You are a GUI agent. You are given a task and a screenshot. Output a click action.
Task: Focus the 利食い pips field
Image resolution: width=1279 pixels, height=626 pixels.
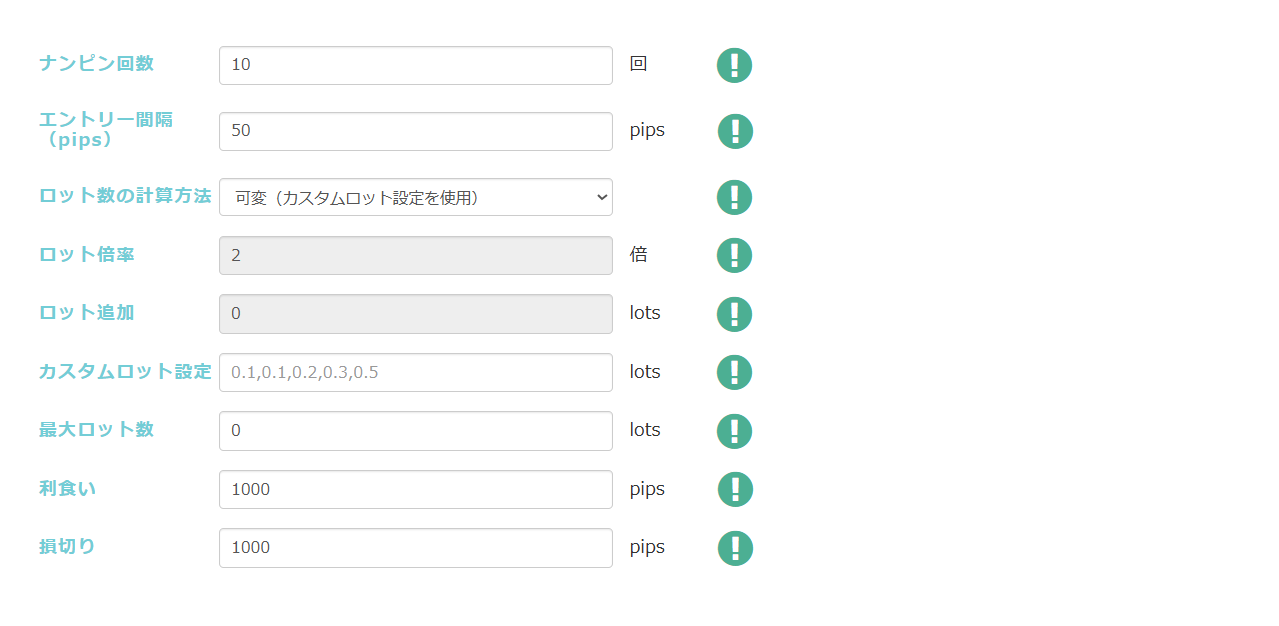(416, 489)
